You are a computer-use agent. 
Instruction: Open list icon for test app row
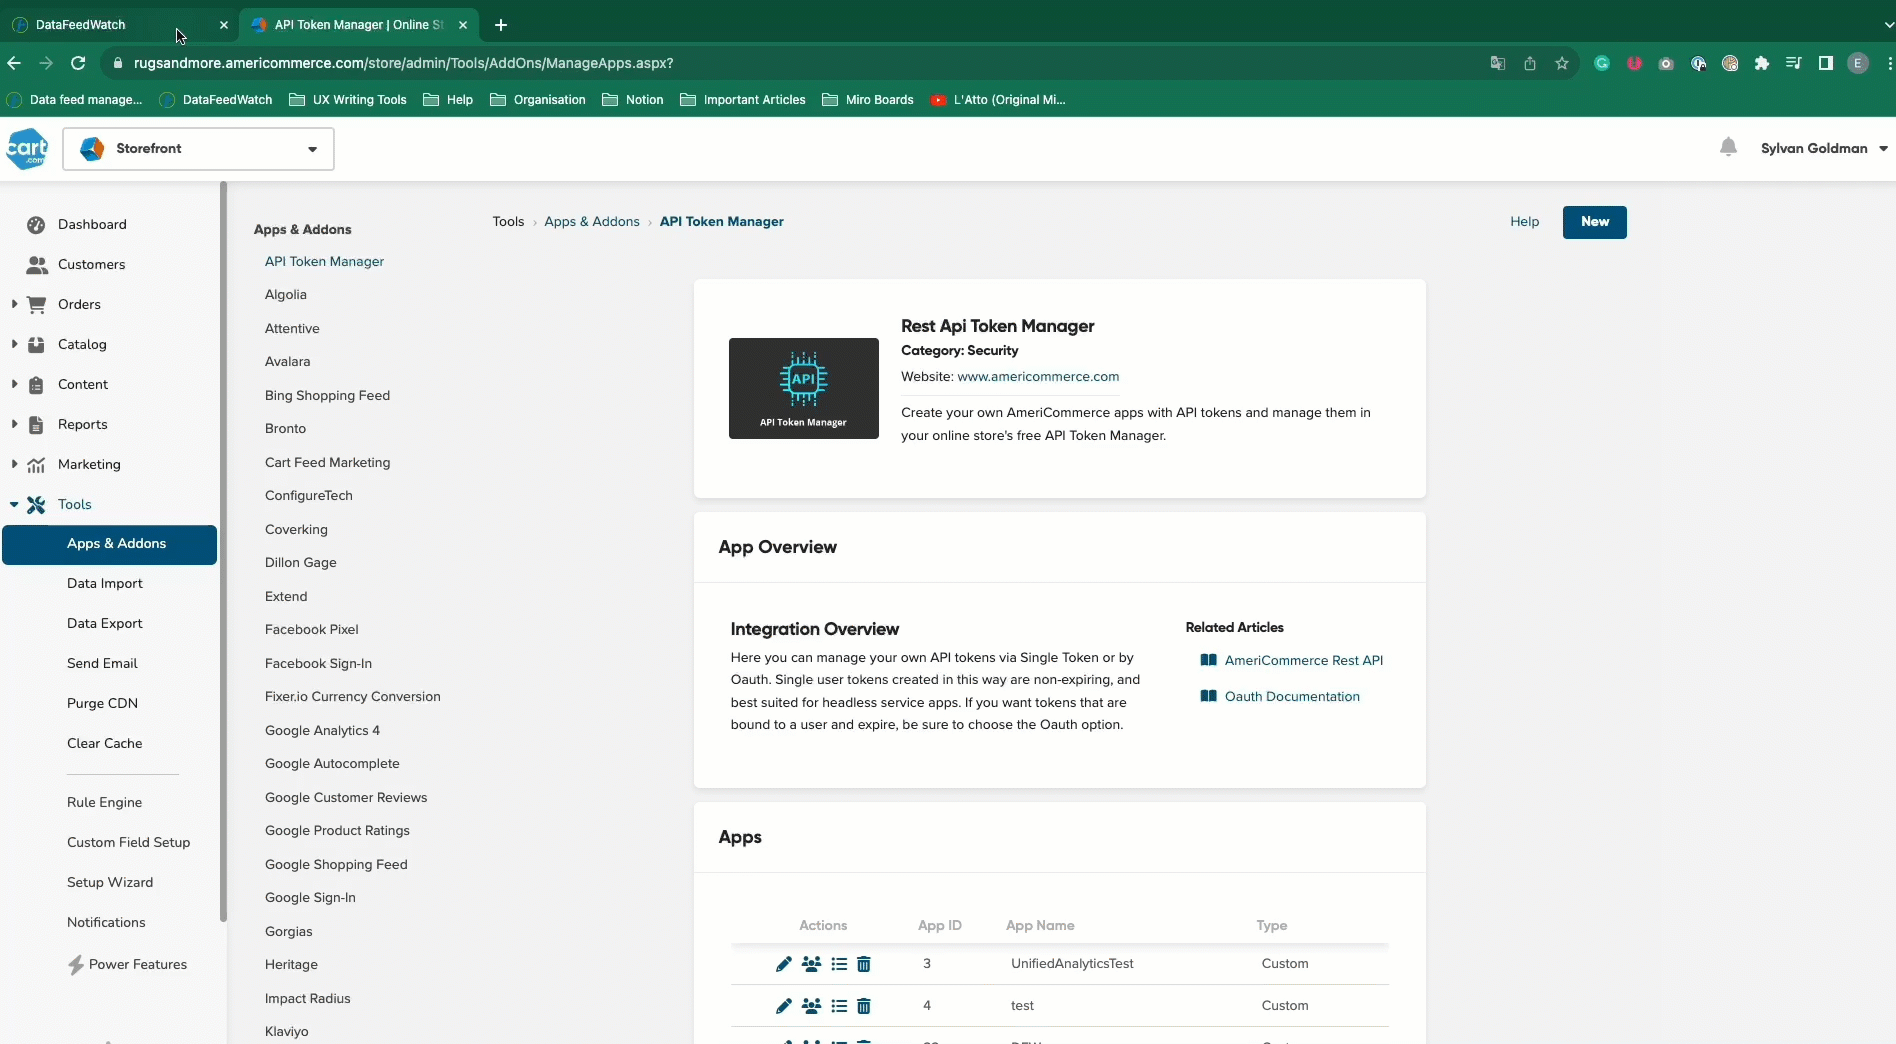tap(839, 1006)
